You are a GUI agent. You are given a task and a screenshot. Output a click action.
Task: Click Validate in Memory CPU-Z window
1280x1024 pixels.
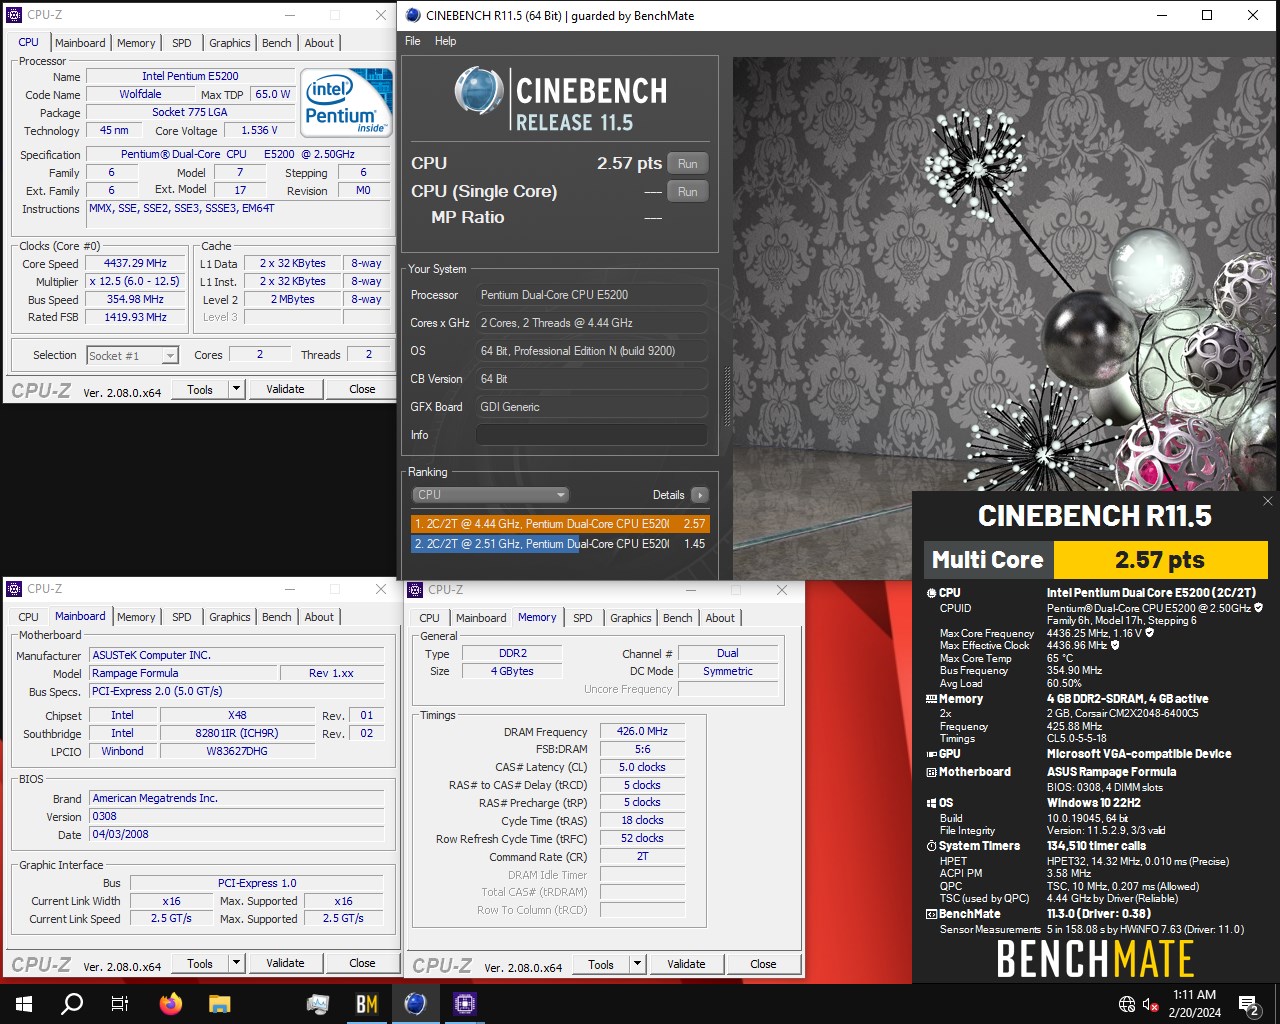(x=686, y=964)
